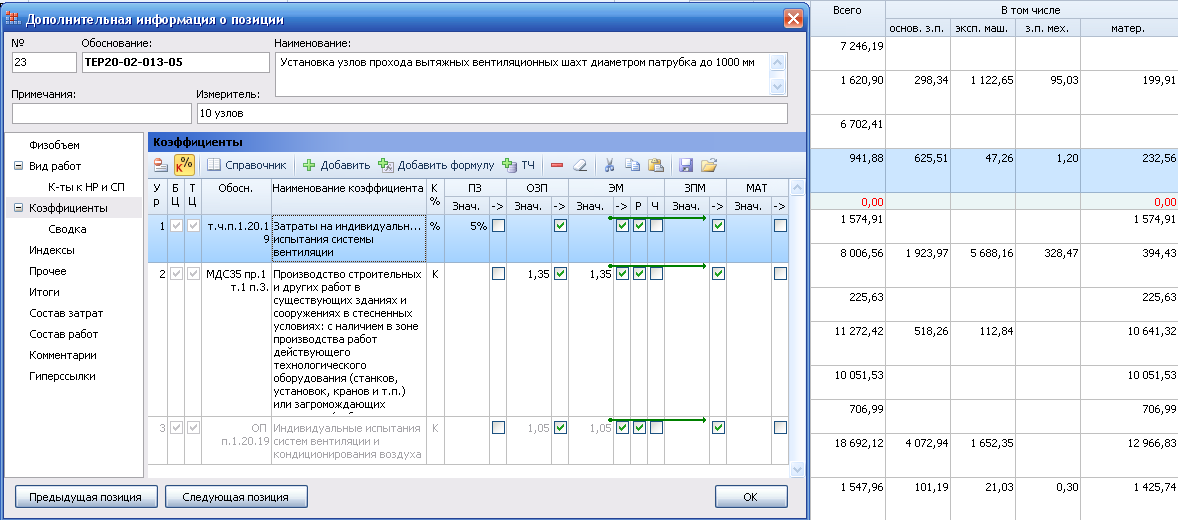Select Индексы in the left tree
Viewport: 1178px width, 520px height.
pos(52,250)
